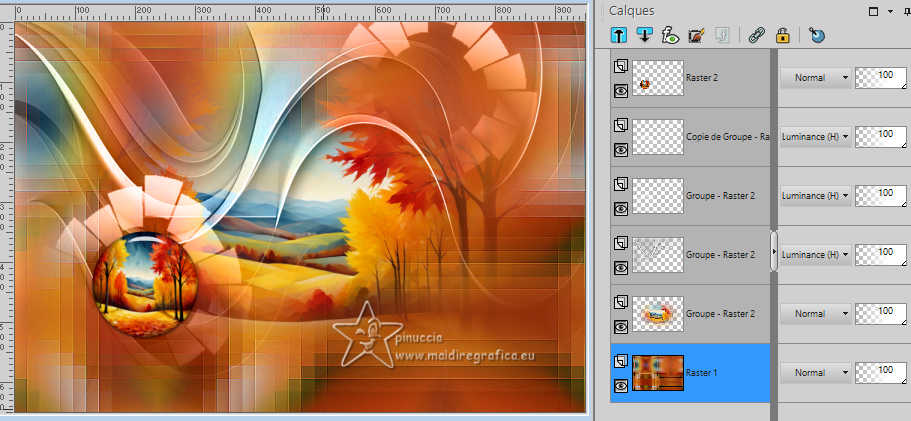Viewport: 911px width, 421px height.
Task: Click layer type icon of Raster 1
Action: click(x=621, y=362)
